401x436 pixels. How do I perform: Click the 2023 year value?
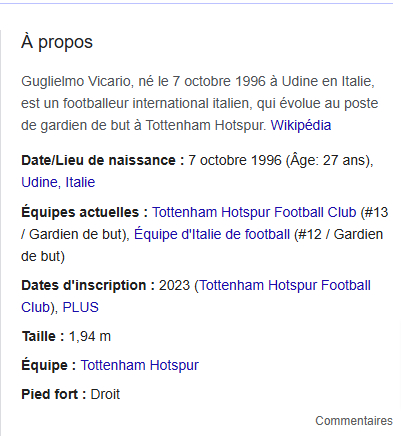(x=174, y=285)
